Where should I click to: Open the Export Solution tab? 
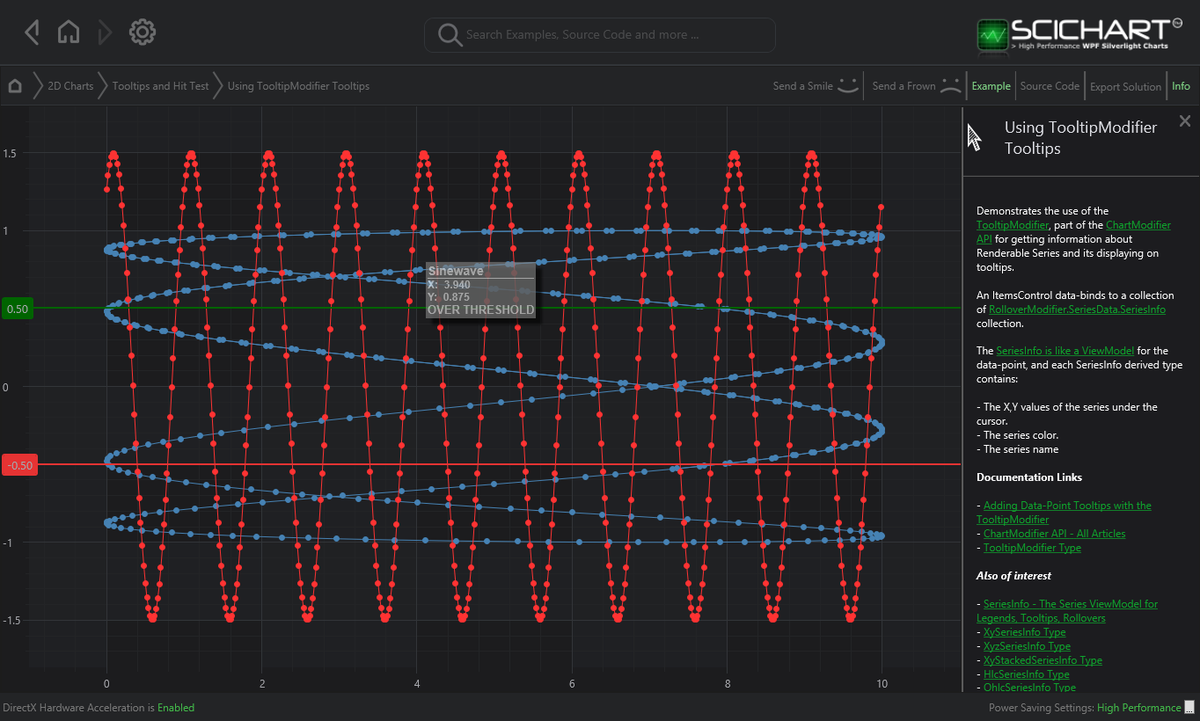[1126, 87]
